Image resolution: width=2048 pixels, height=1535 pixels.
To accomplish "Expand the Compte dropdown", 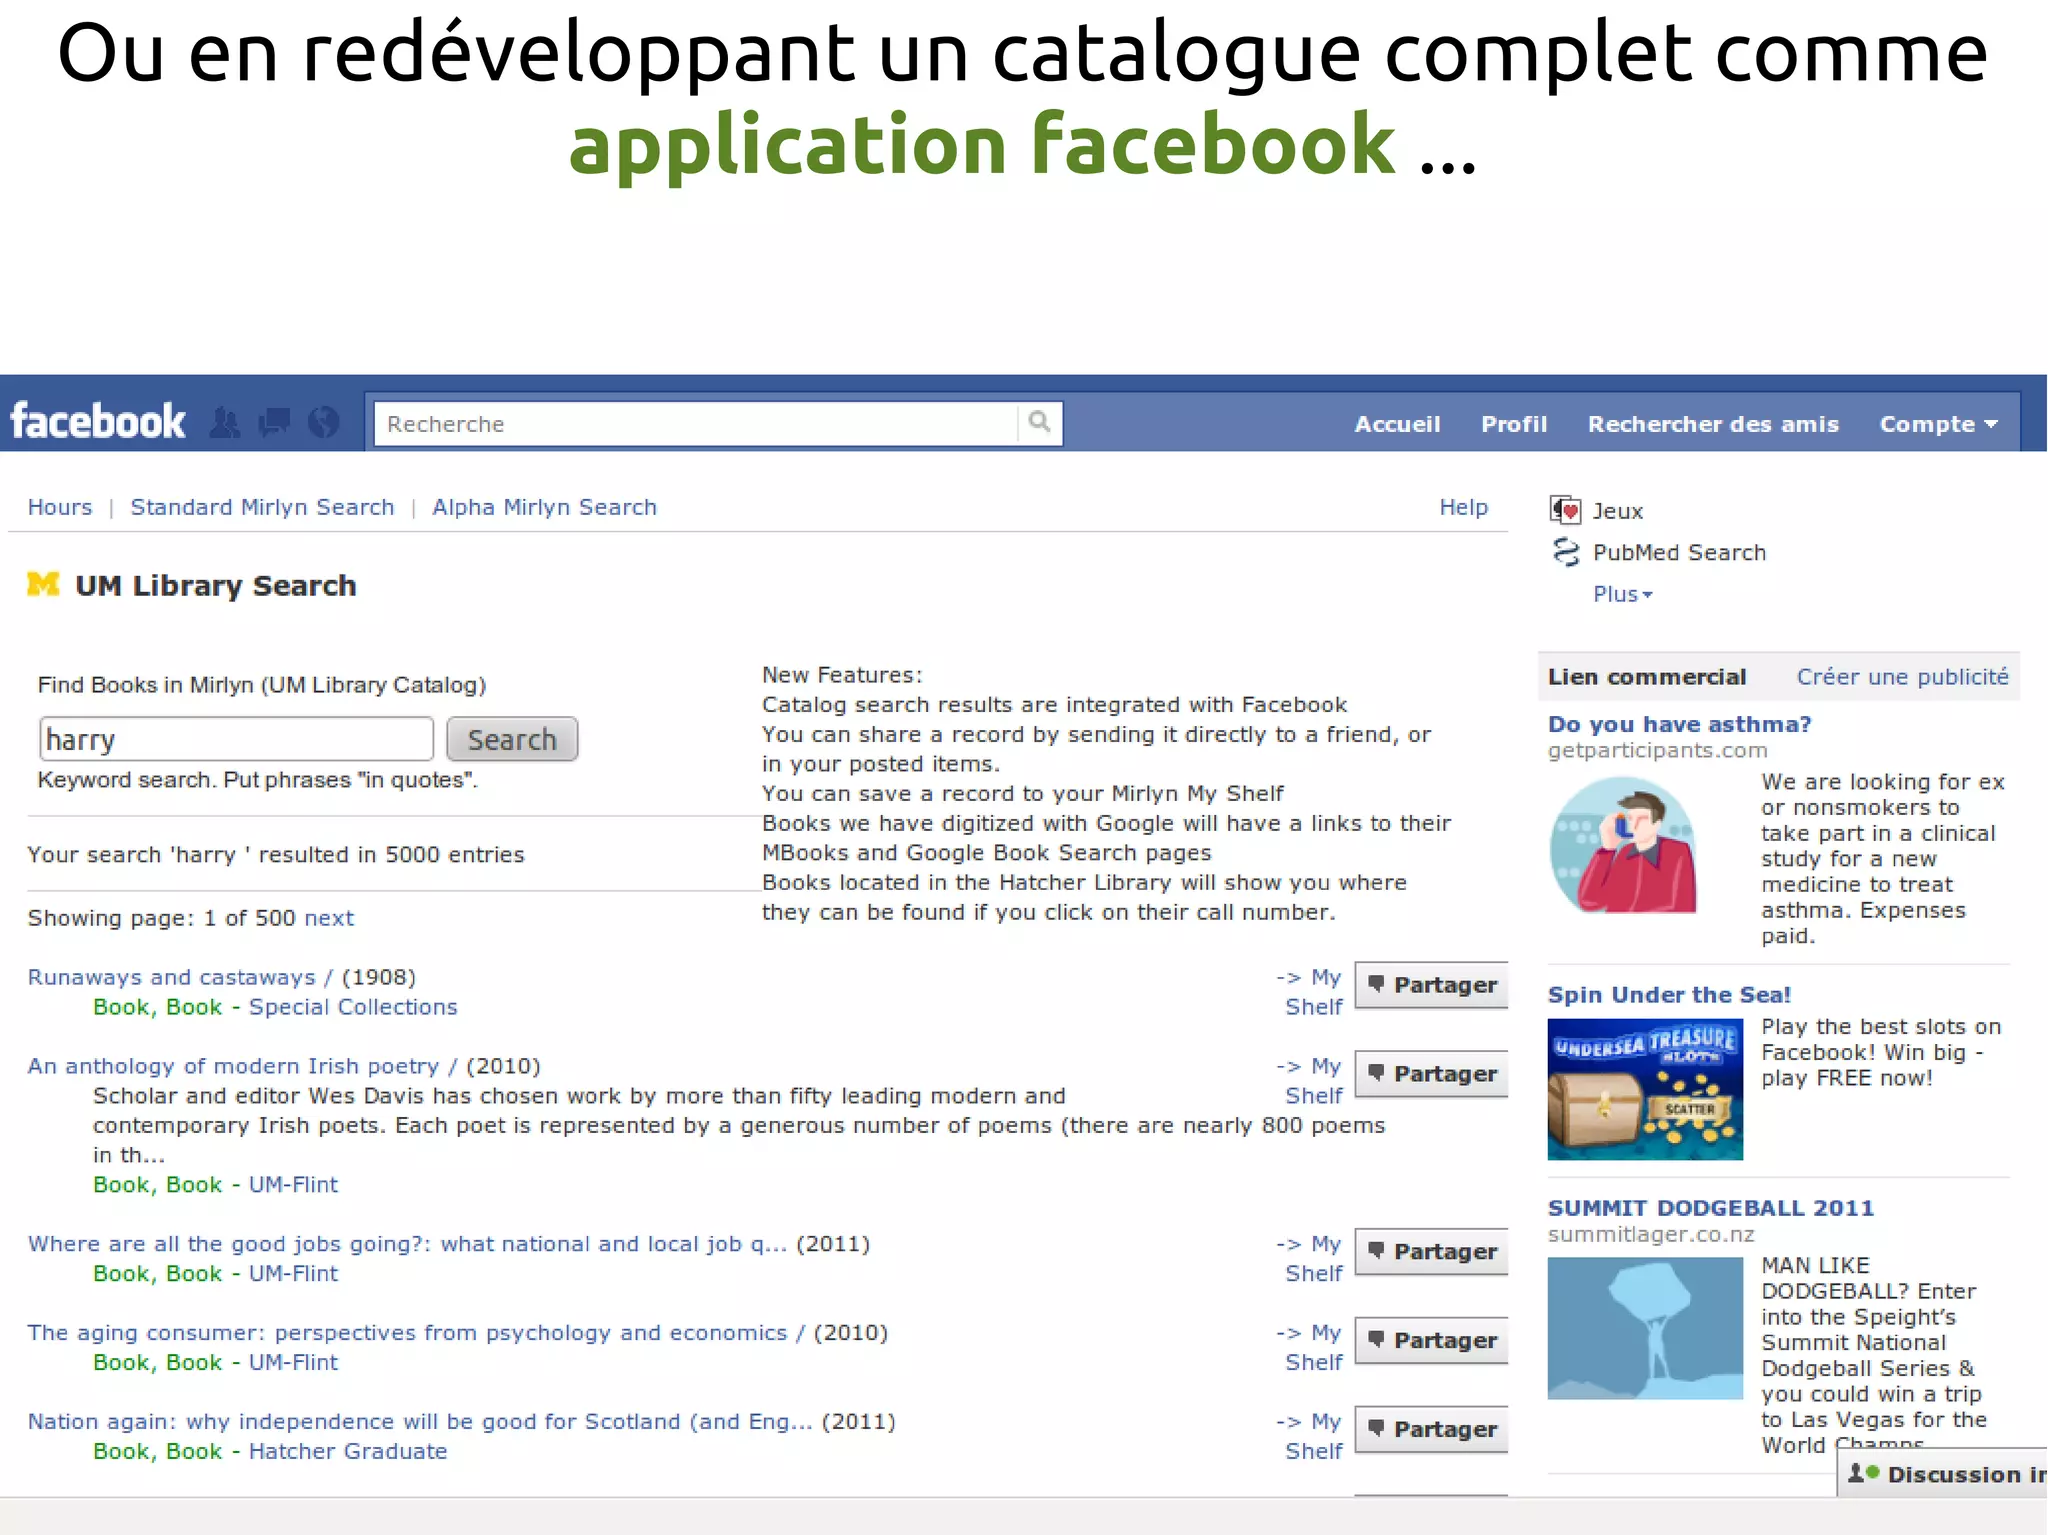I will [1938, 424].
